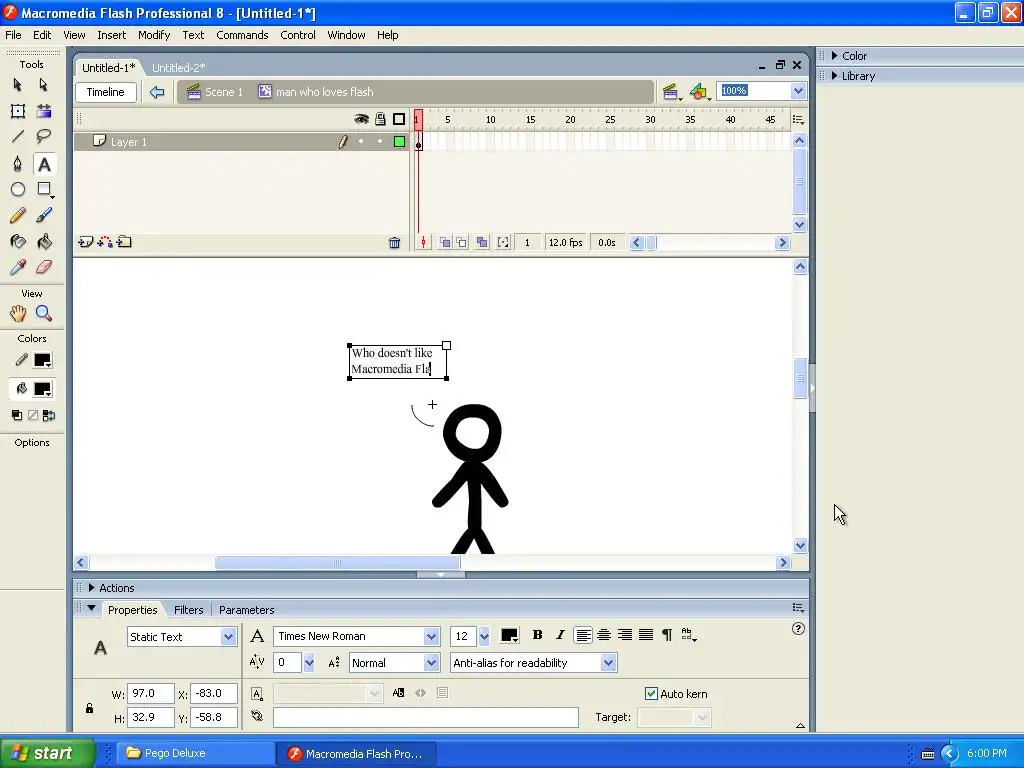This screenshot has width=1024, height=768.
Task: Open the letter spacing dropdown arrow
Action: [309, 663]
